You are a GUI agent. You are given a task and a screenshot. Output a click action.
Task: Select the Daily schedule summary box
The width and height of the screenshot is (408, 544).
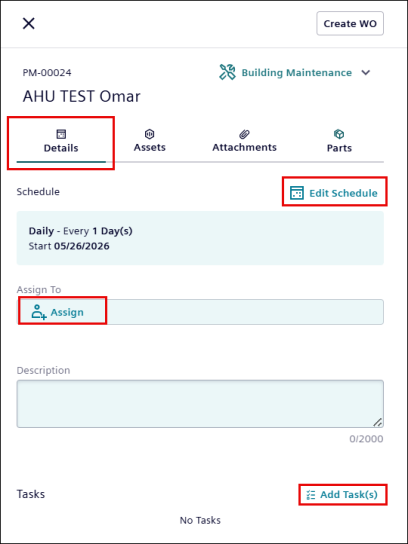200,238
